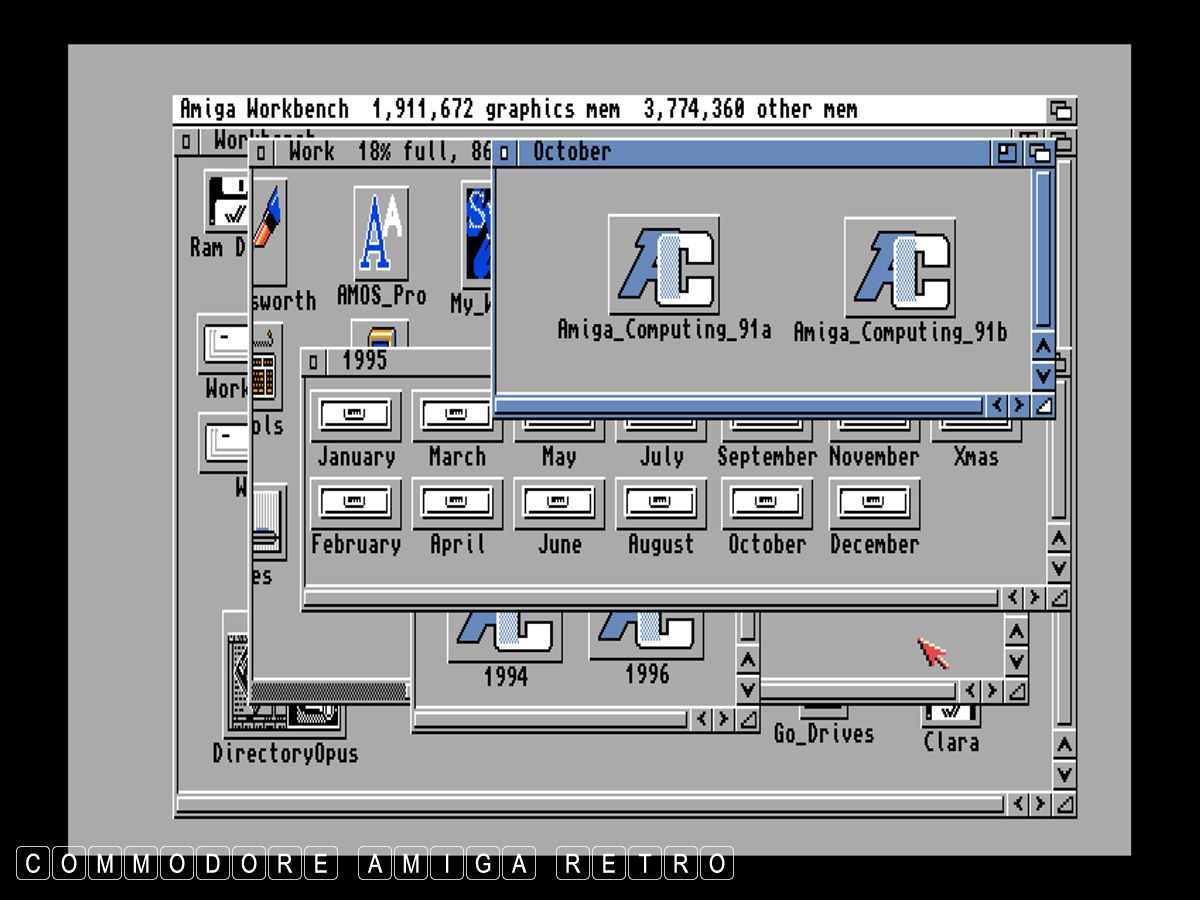Toggle the October window zoom gadget
Image resolution: width=1200 pixels, height=900 pixels.
coord(1007,153)
